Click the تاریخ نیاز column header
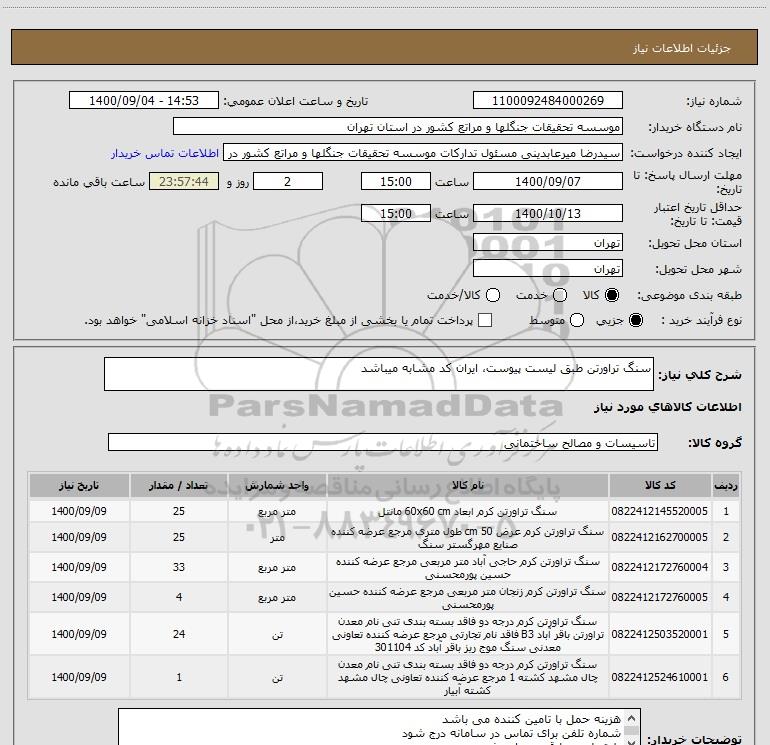 pos(79,485)
